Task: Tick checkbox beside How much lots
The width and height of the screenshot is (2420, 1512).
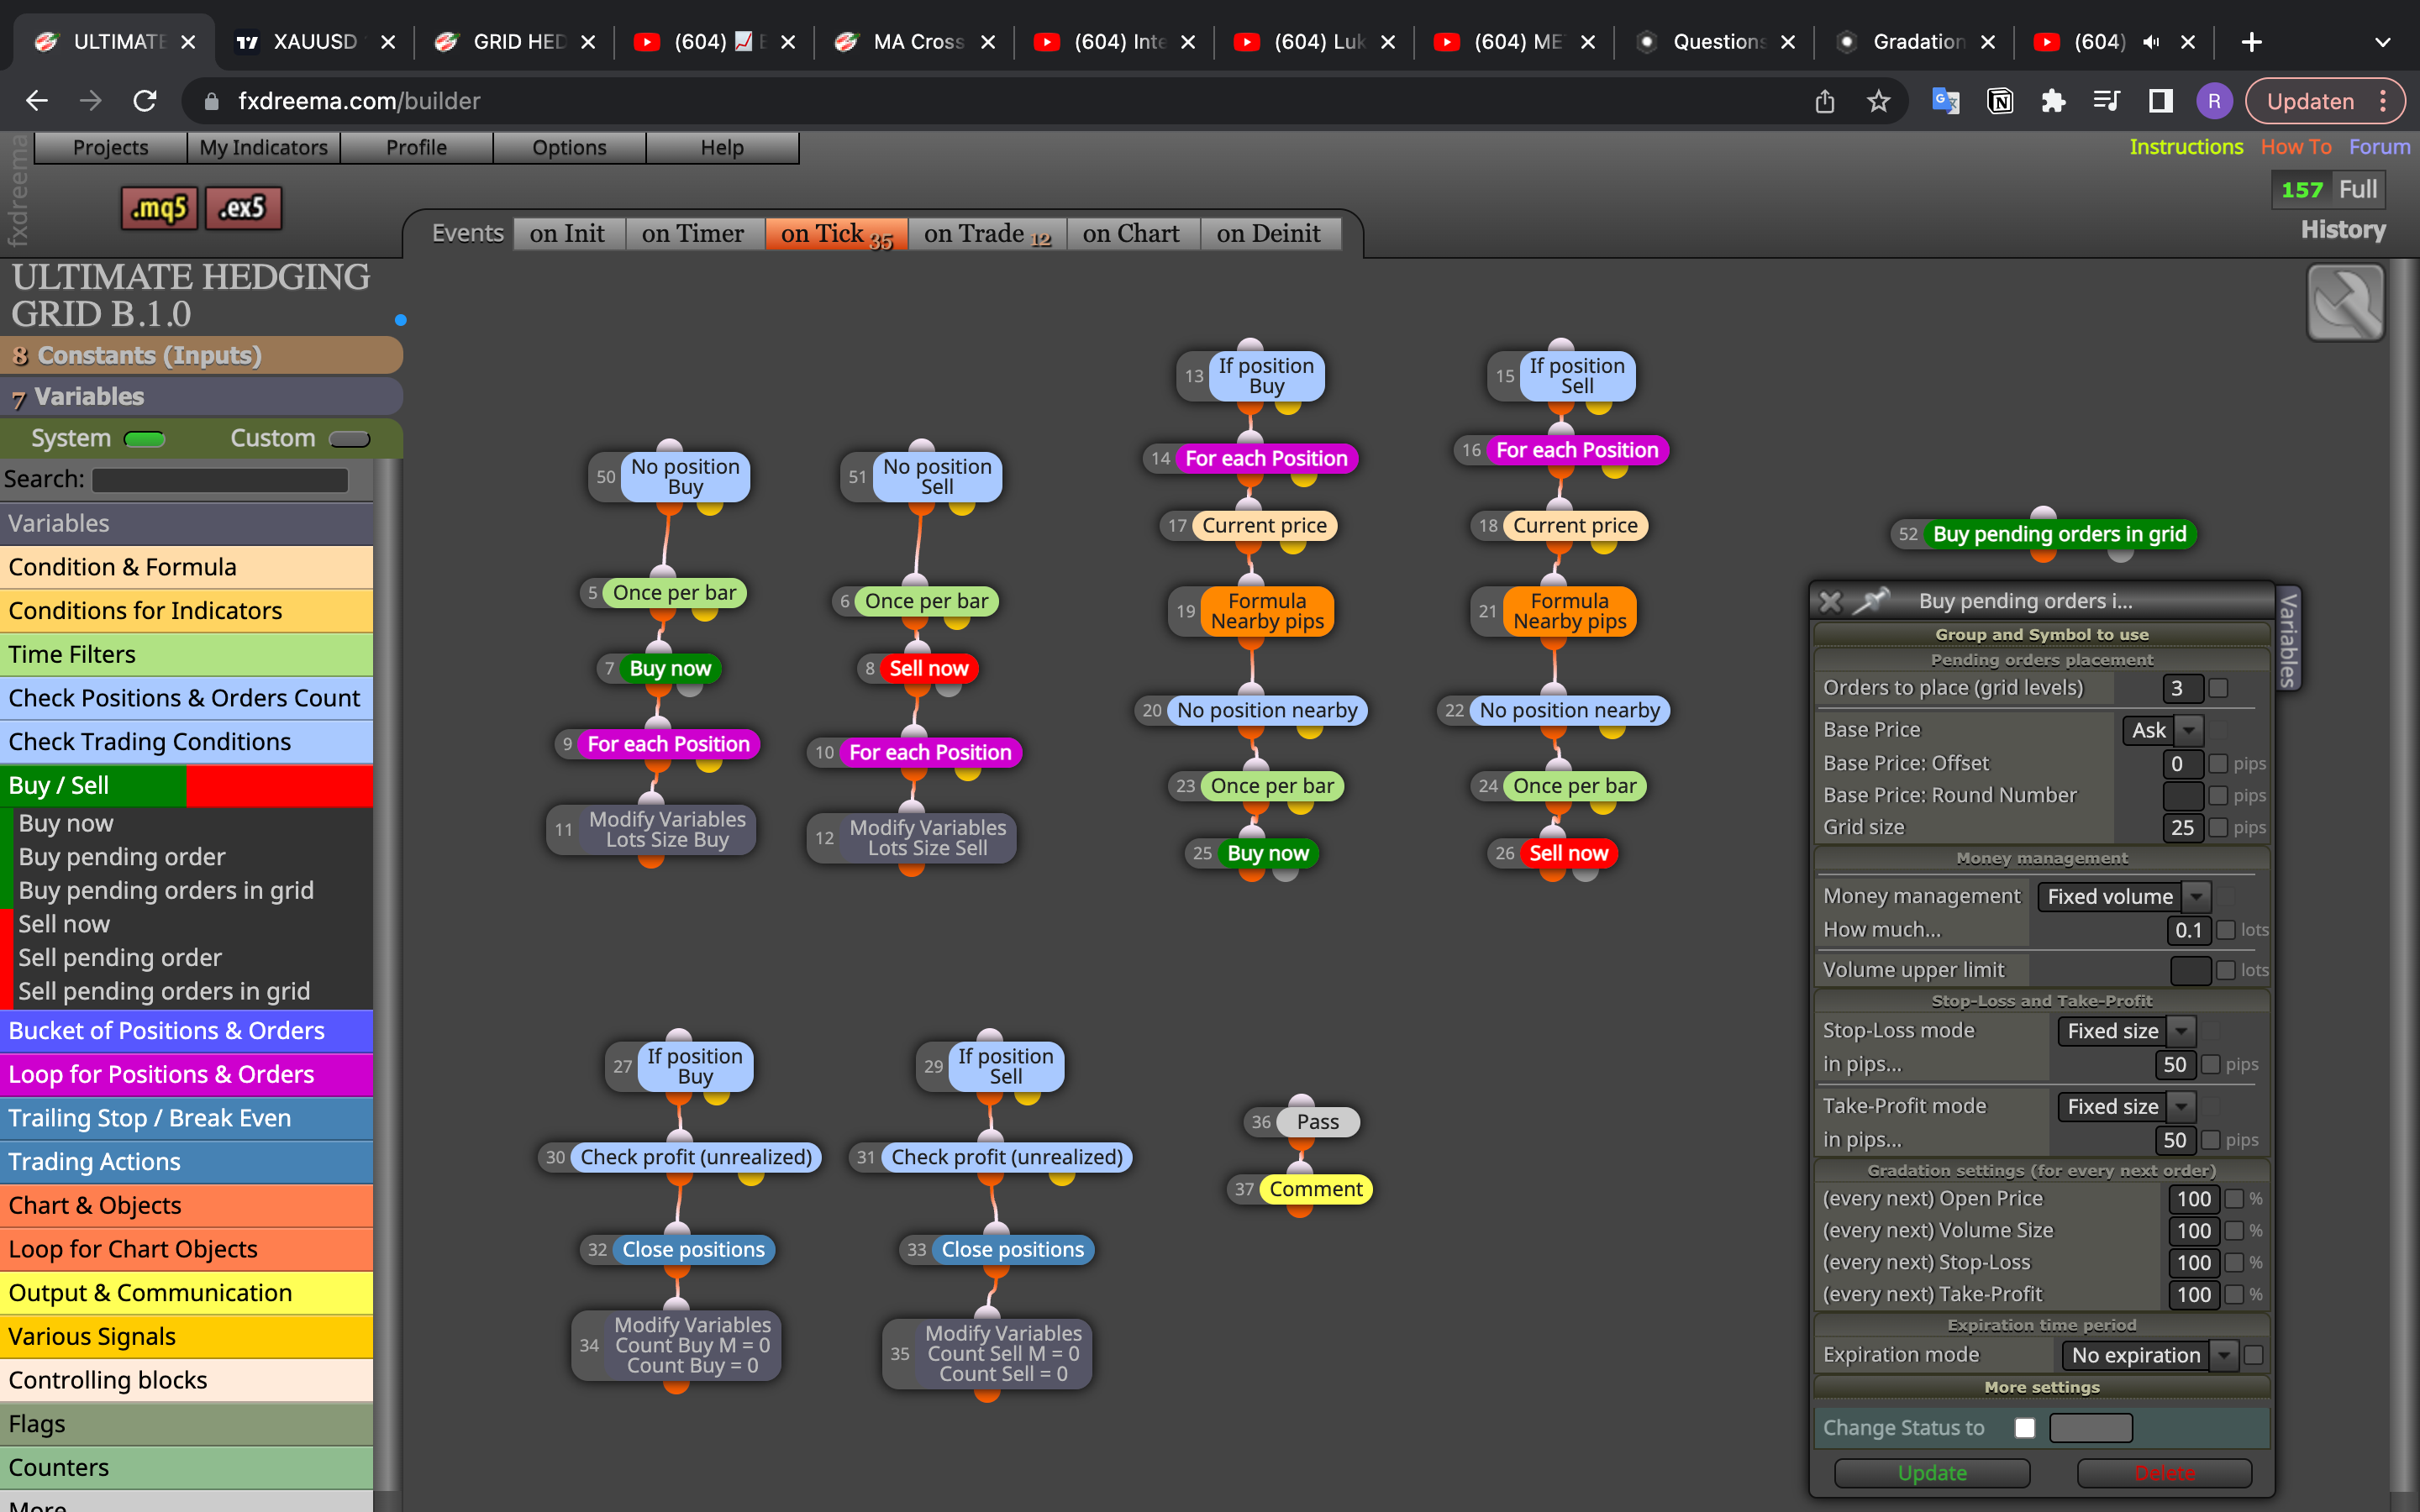Action: (2226, 930)
